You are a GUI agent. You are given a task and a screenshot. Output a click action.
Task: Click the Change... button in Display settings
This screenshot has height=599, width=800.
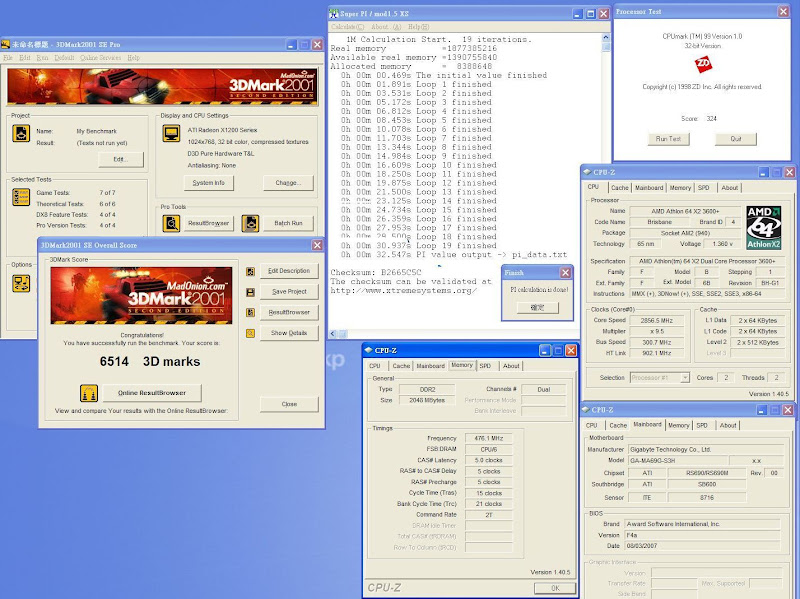pyautogui.click(x=288, y=183)
